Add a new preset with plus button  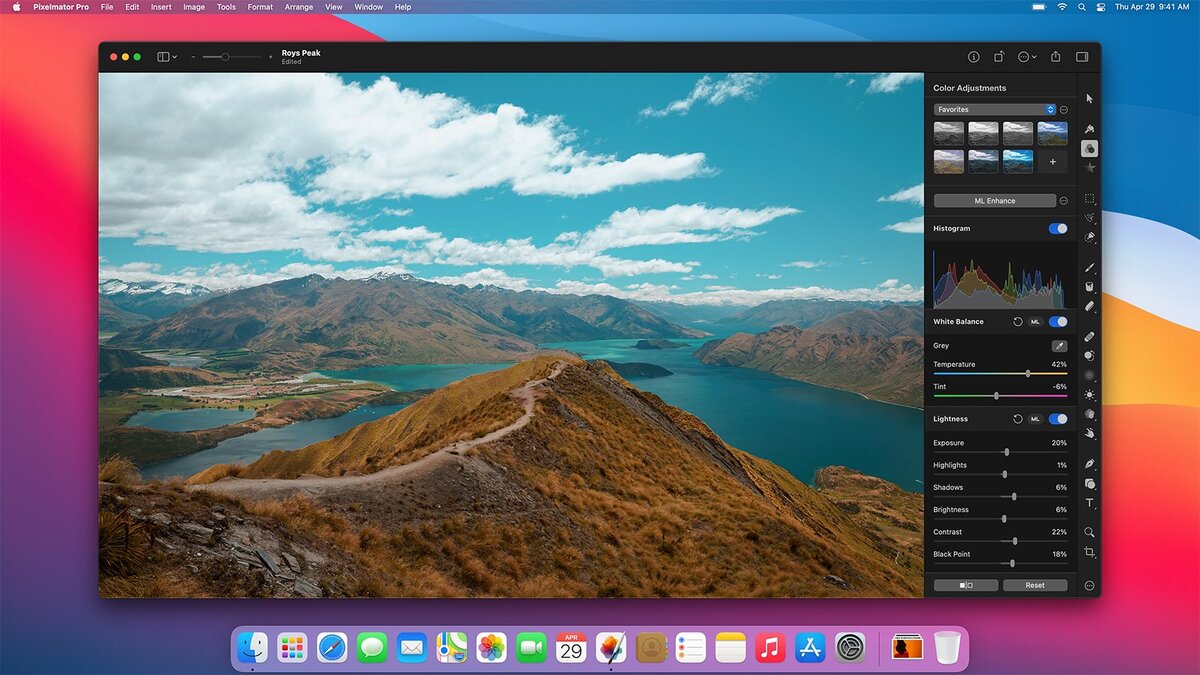pyautogui.click(x=1052, y=161)
